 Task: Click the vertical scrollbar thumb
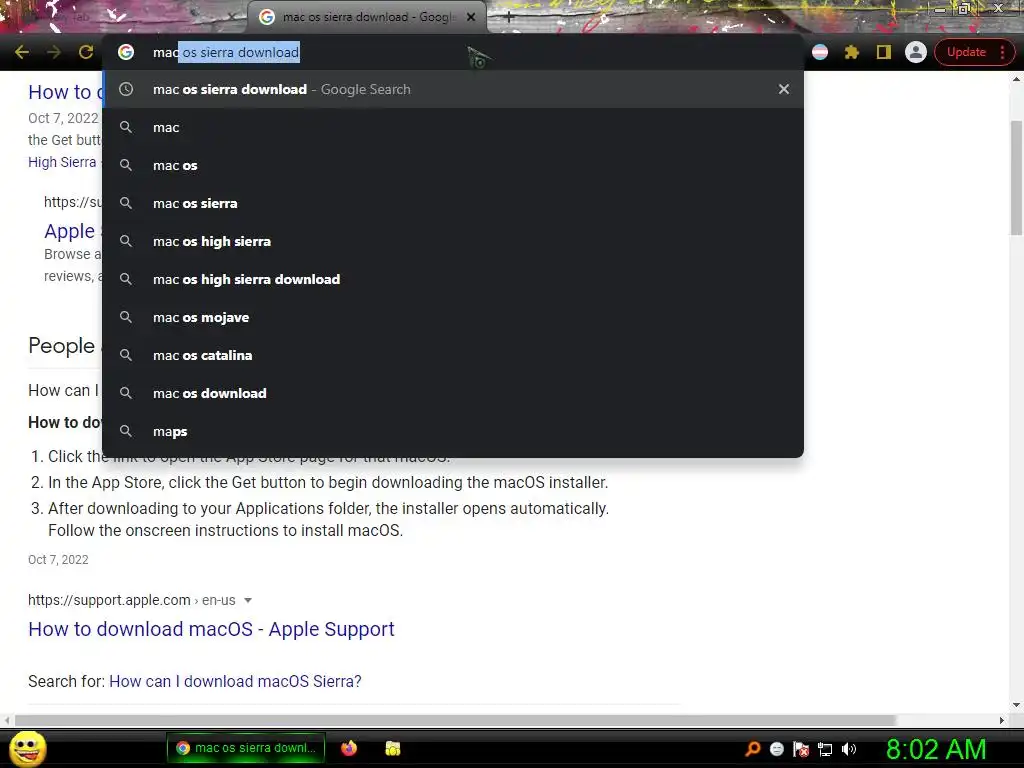click(1016, 176)
